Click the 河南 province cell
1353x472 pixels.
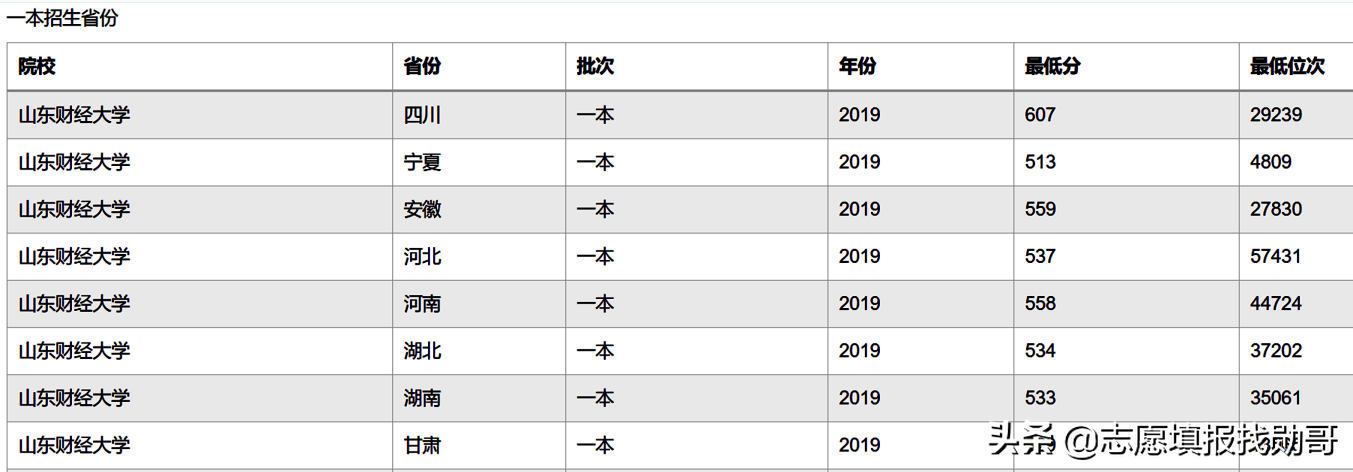[x=422, y=304]
